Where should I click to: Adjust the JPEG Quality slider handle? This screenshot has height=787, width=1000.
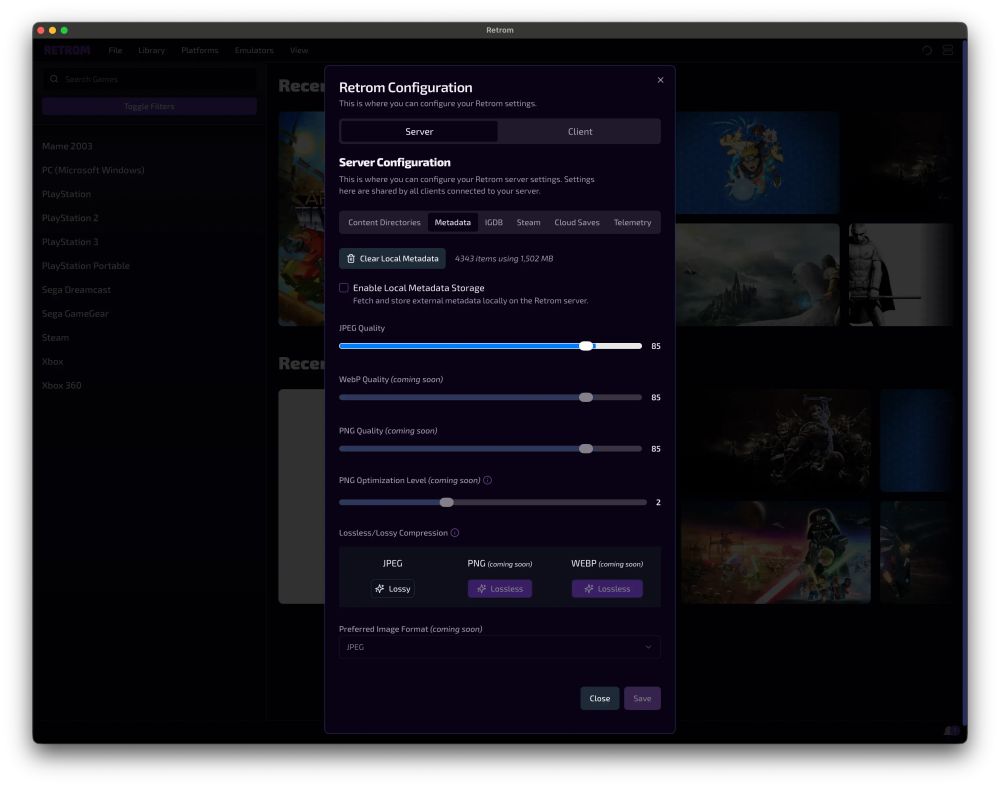pyautogui.click(x=586, y=346)
